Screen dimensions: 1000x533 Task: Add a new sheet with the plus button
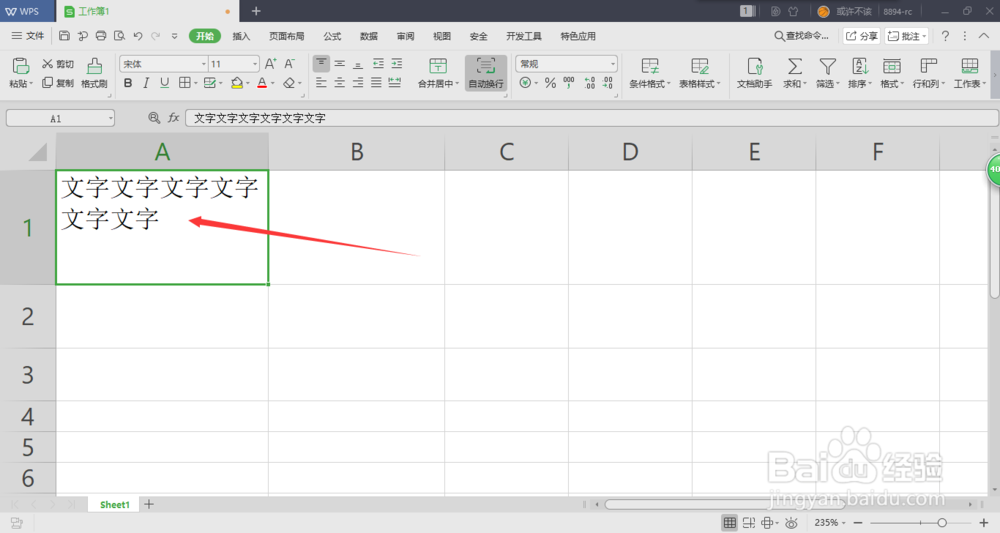pyautogui.click(x=149, y=504)
